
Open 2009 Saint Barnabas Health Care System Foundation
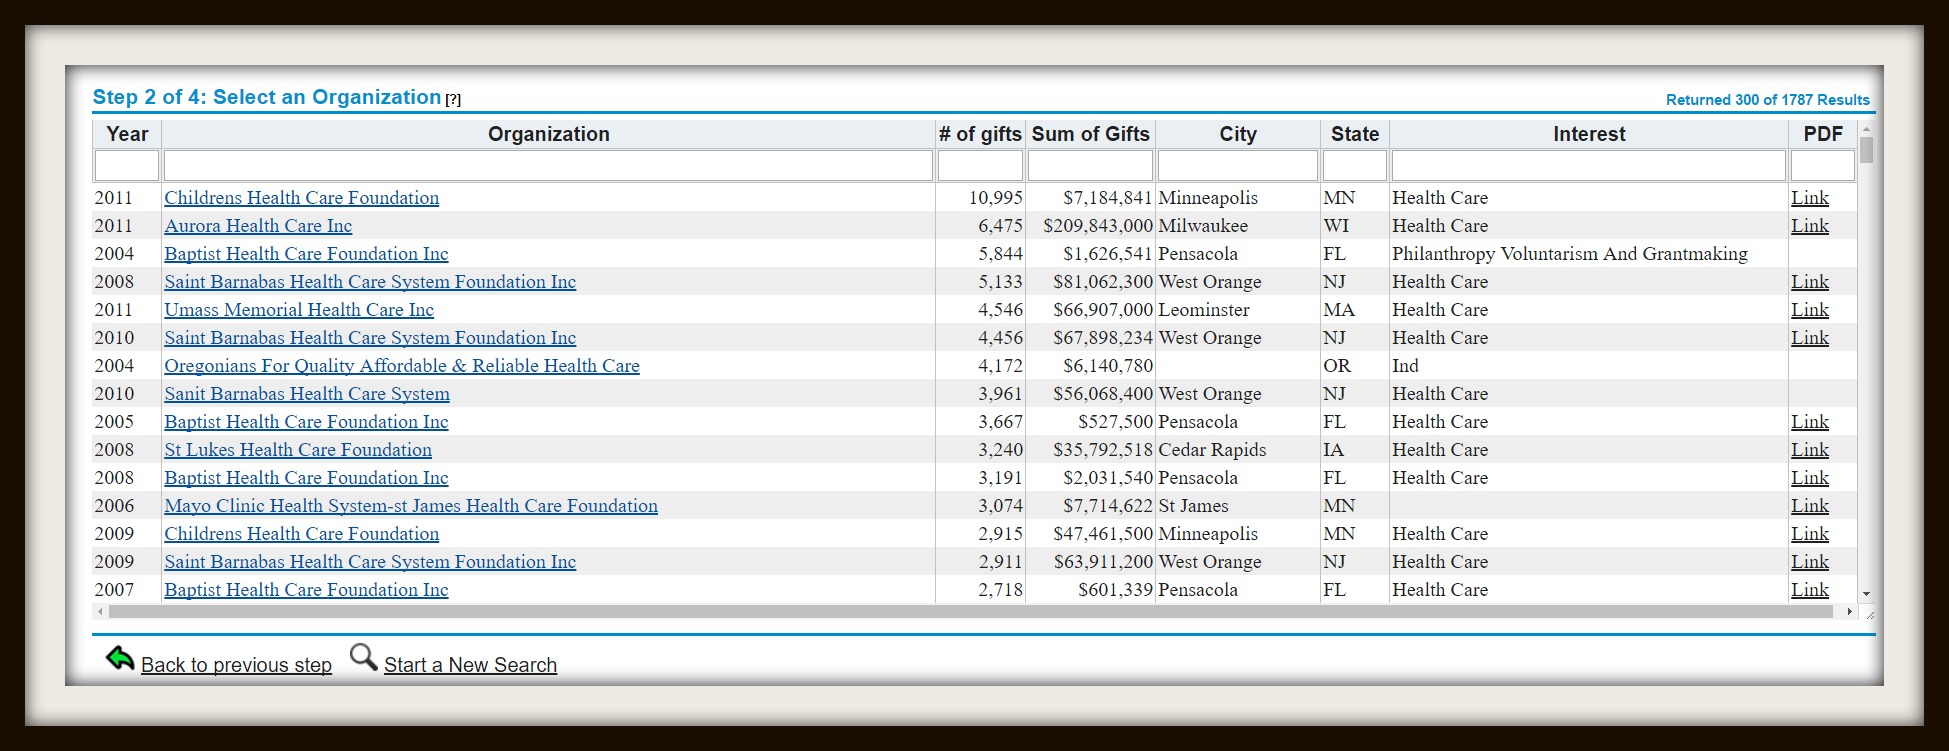370,562
